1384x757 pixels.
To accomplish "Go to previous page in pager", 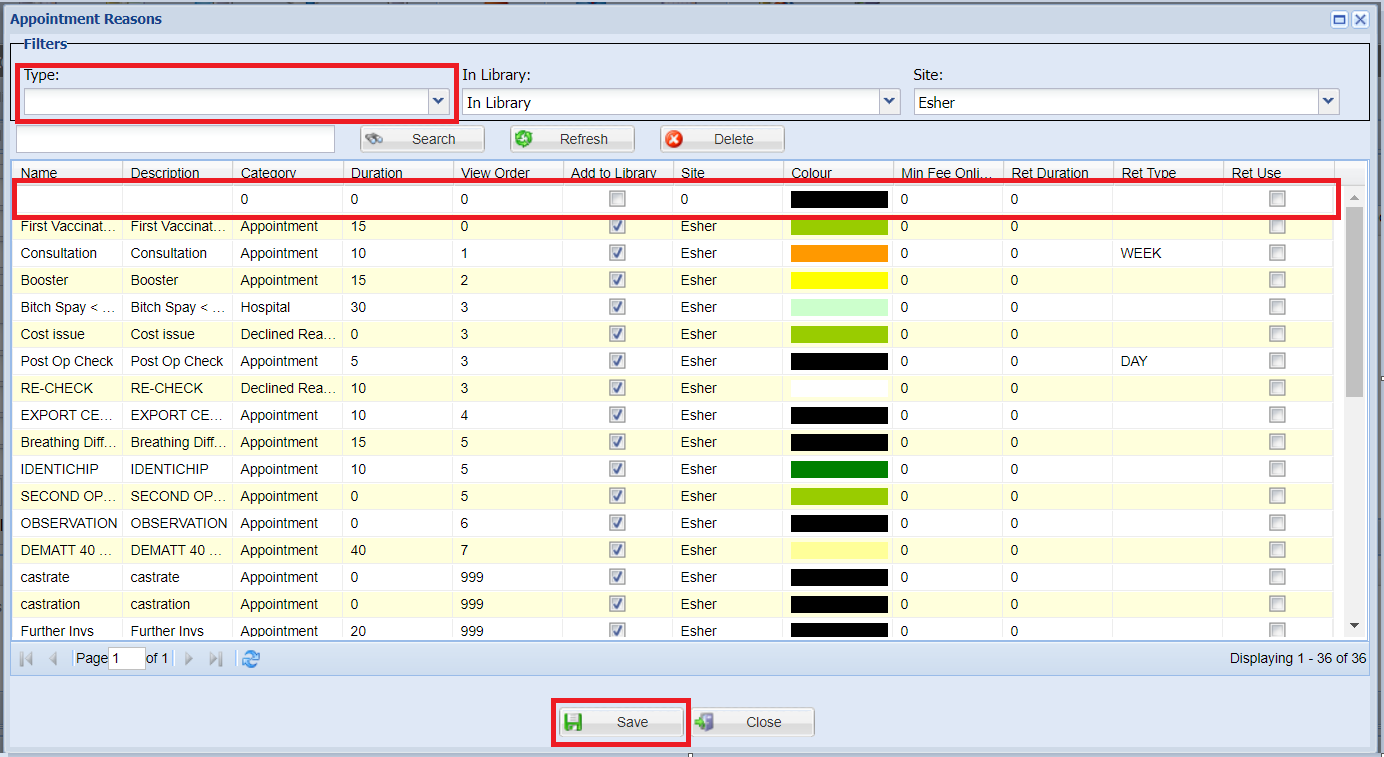I will click(53, 659).
